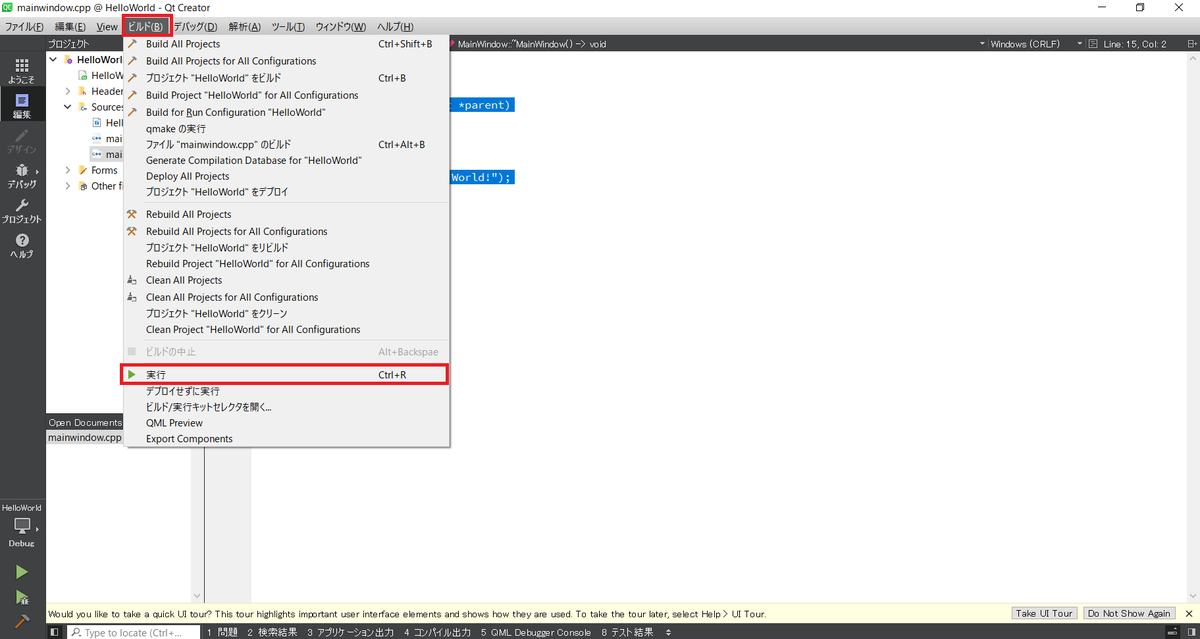This screenshot has width=1200, height=639.
Task: Choose ビルド/実行キットセレクタを開く... menu item
Action: click(x=286, y=407)
